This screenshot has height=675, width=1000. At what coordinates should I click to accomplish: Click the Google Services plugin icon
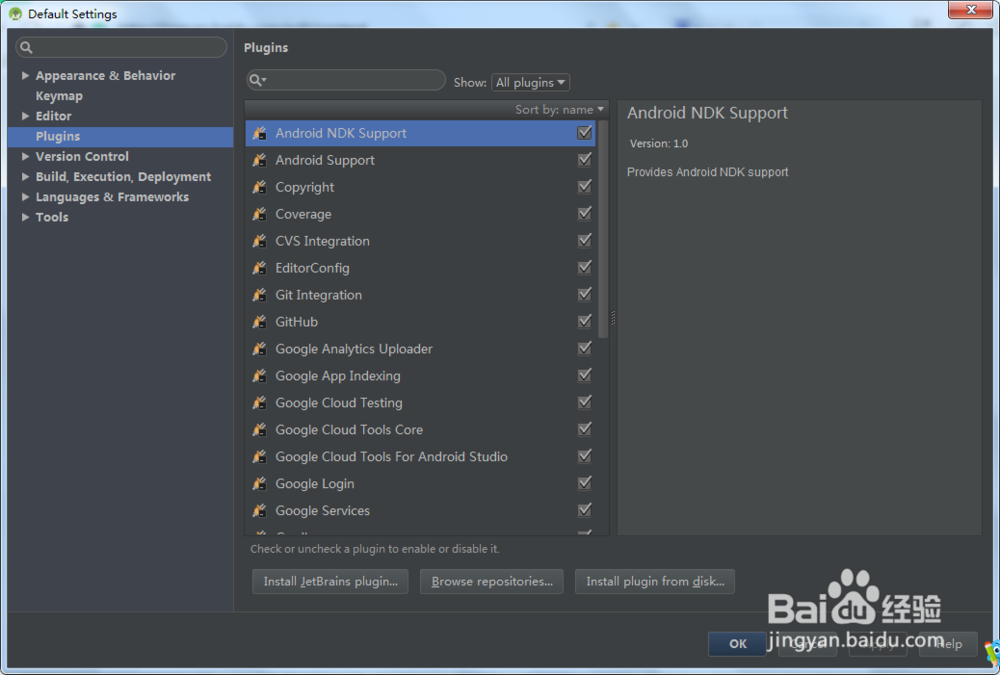coord(260,510)
